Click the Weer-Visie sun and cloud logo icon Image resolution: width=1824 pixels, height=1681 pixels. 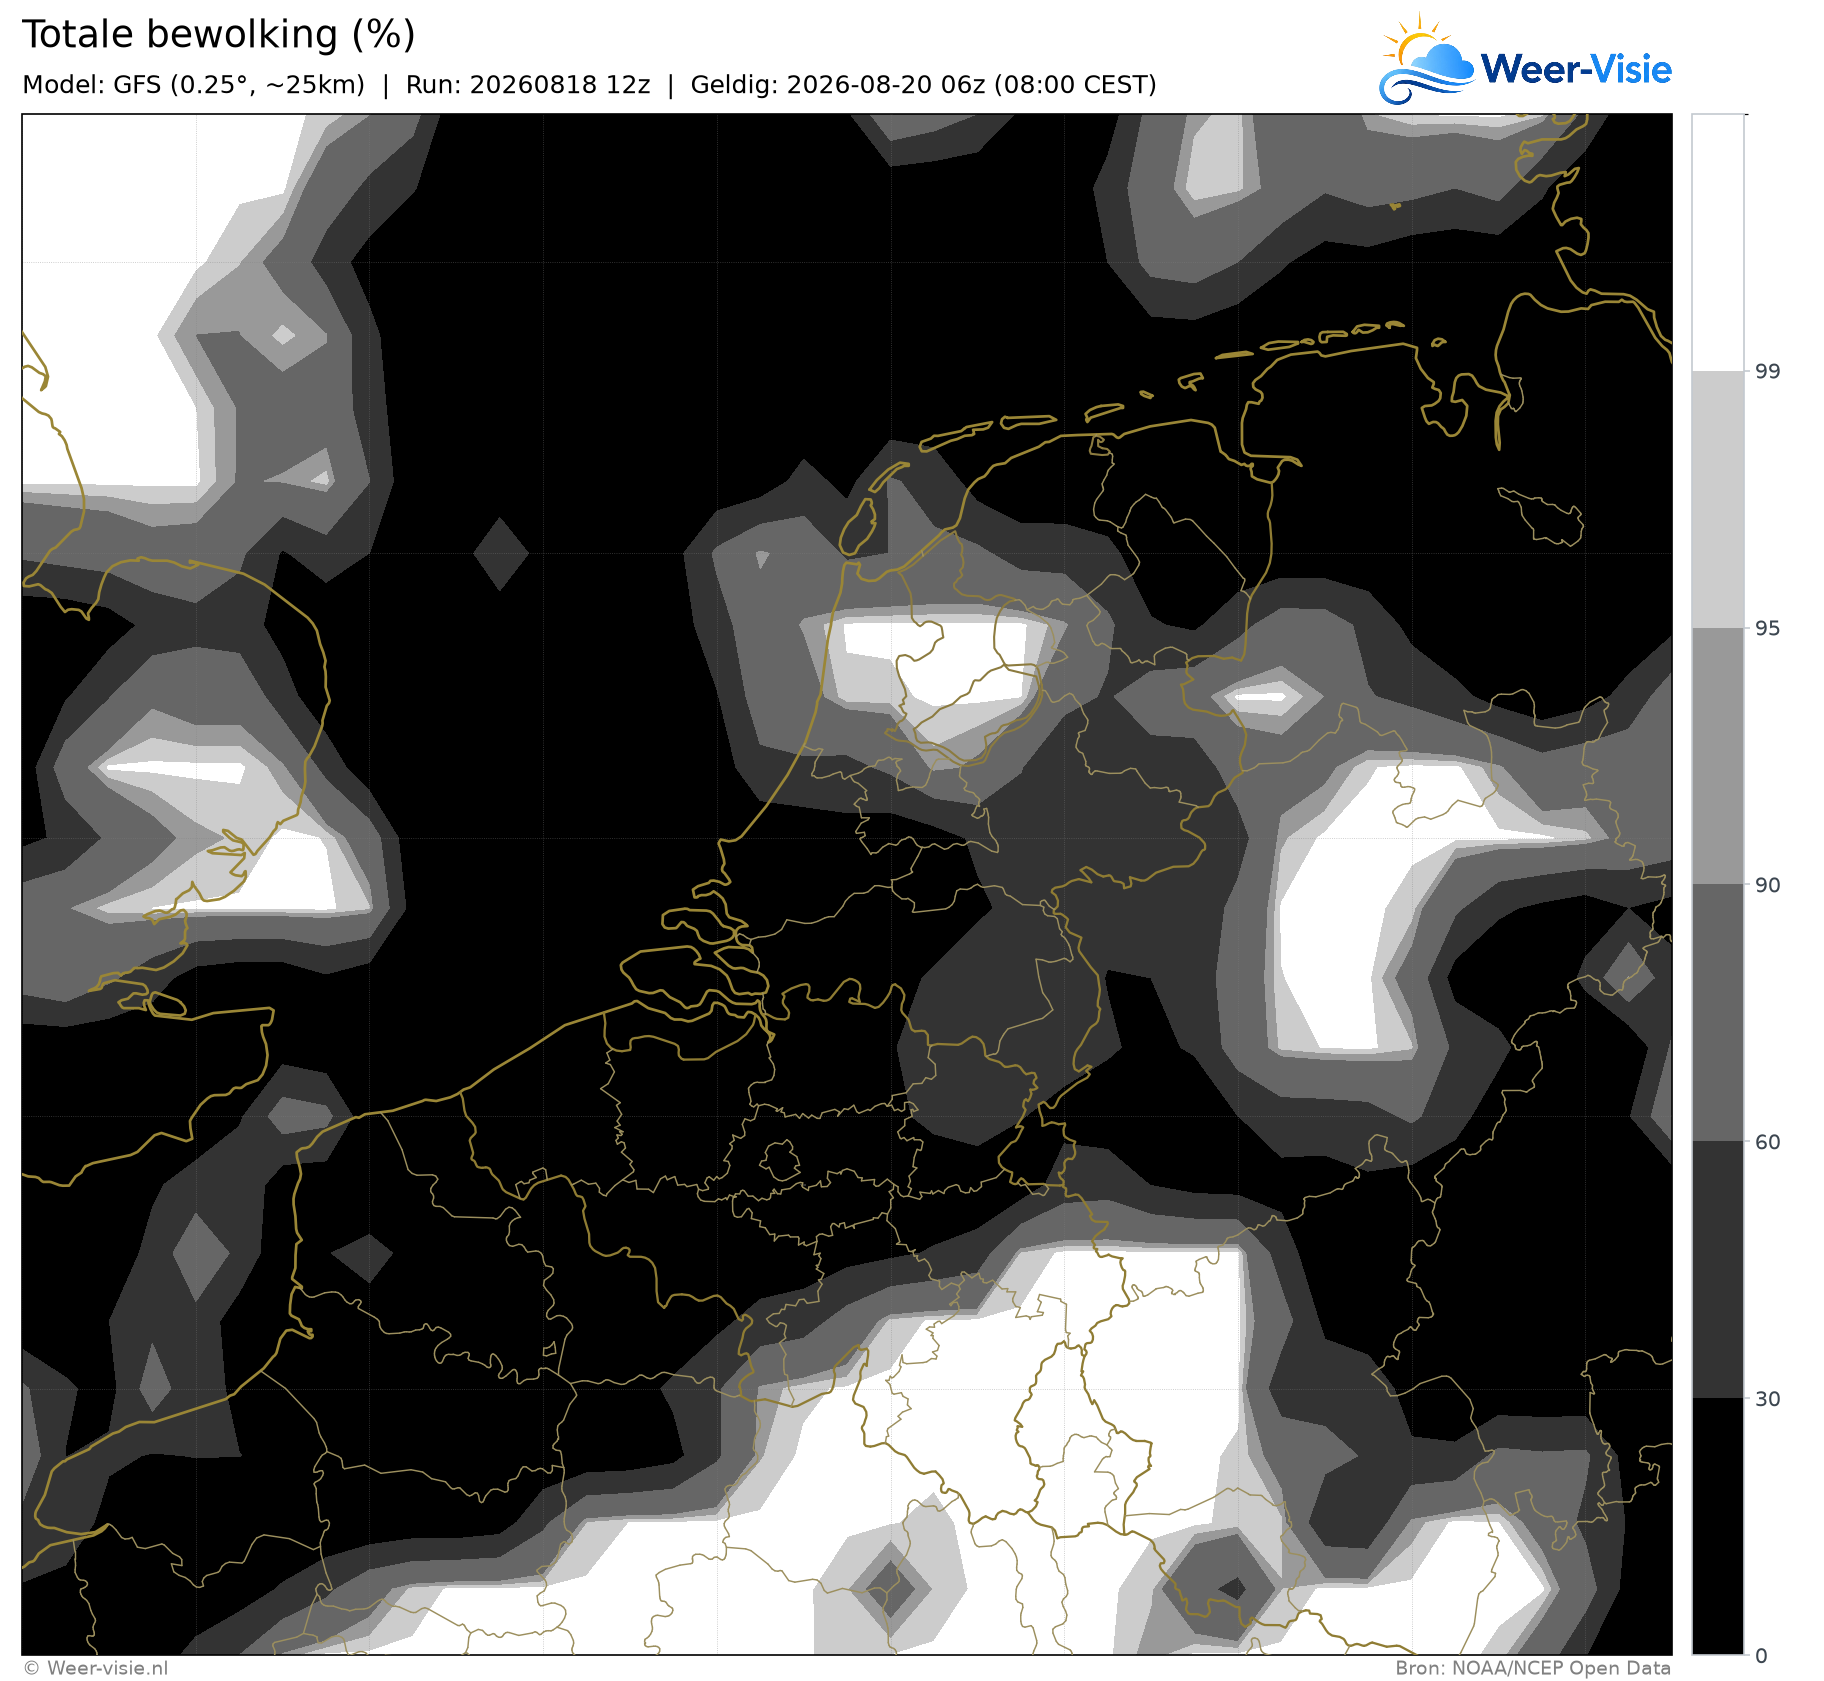(x=1426, y=60)
